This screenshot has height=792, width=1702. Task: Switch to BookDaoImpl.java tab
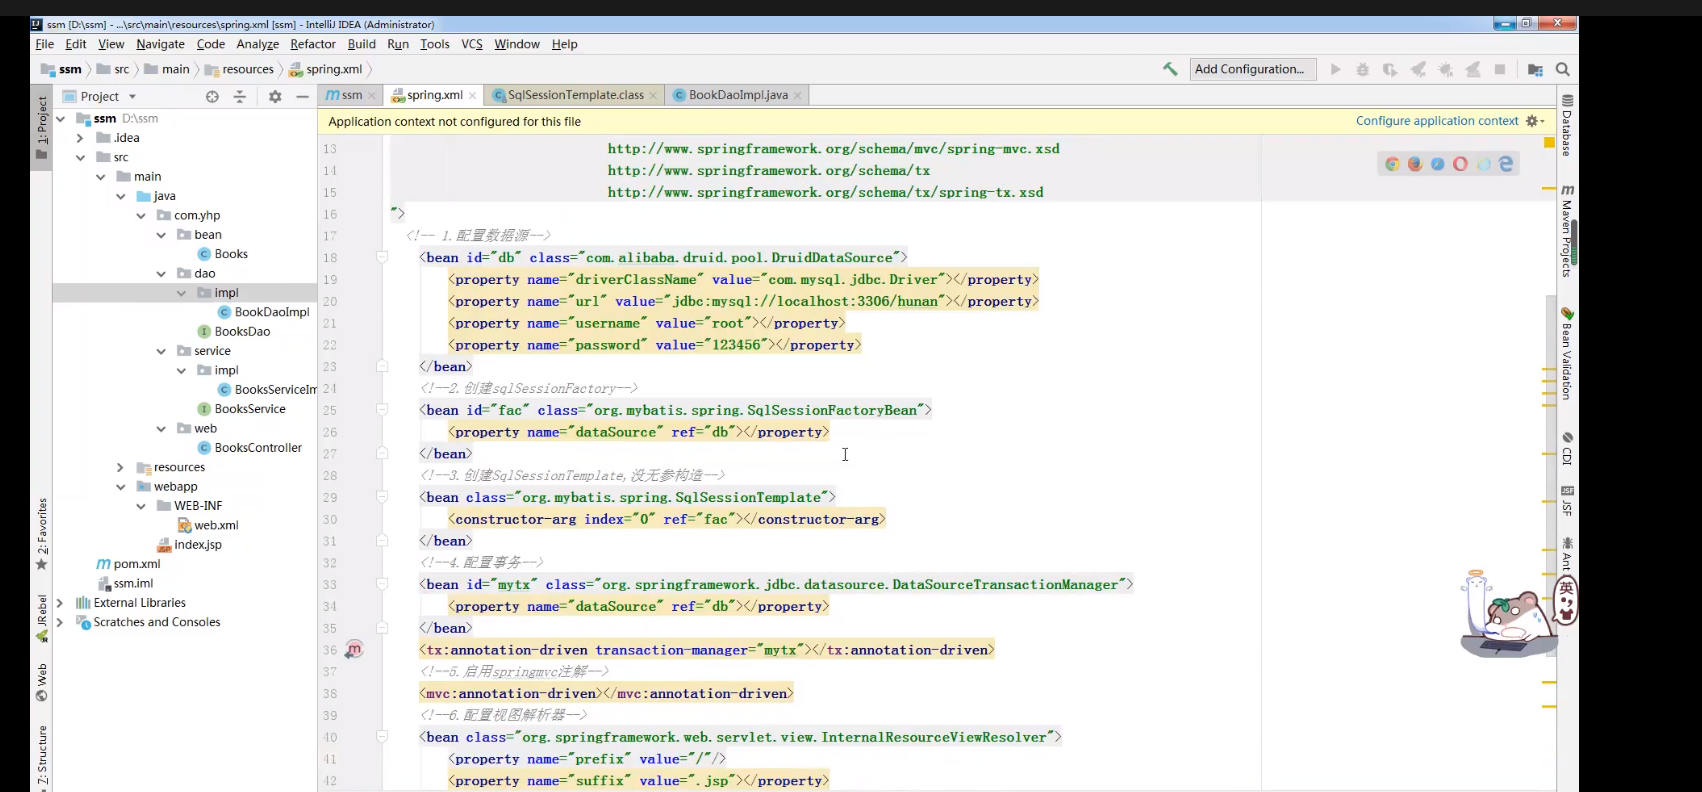pyautogui.click(x=738, y=95)
